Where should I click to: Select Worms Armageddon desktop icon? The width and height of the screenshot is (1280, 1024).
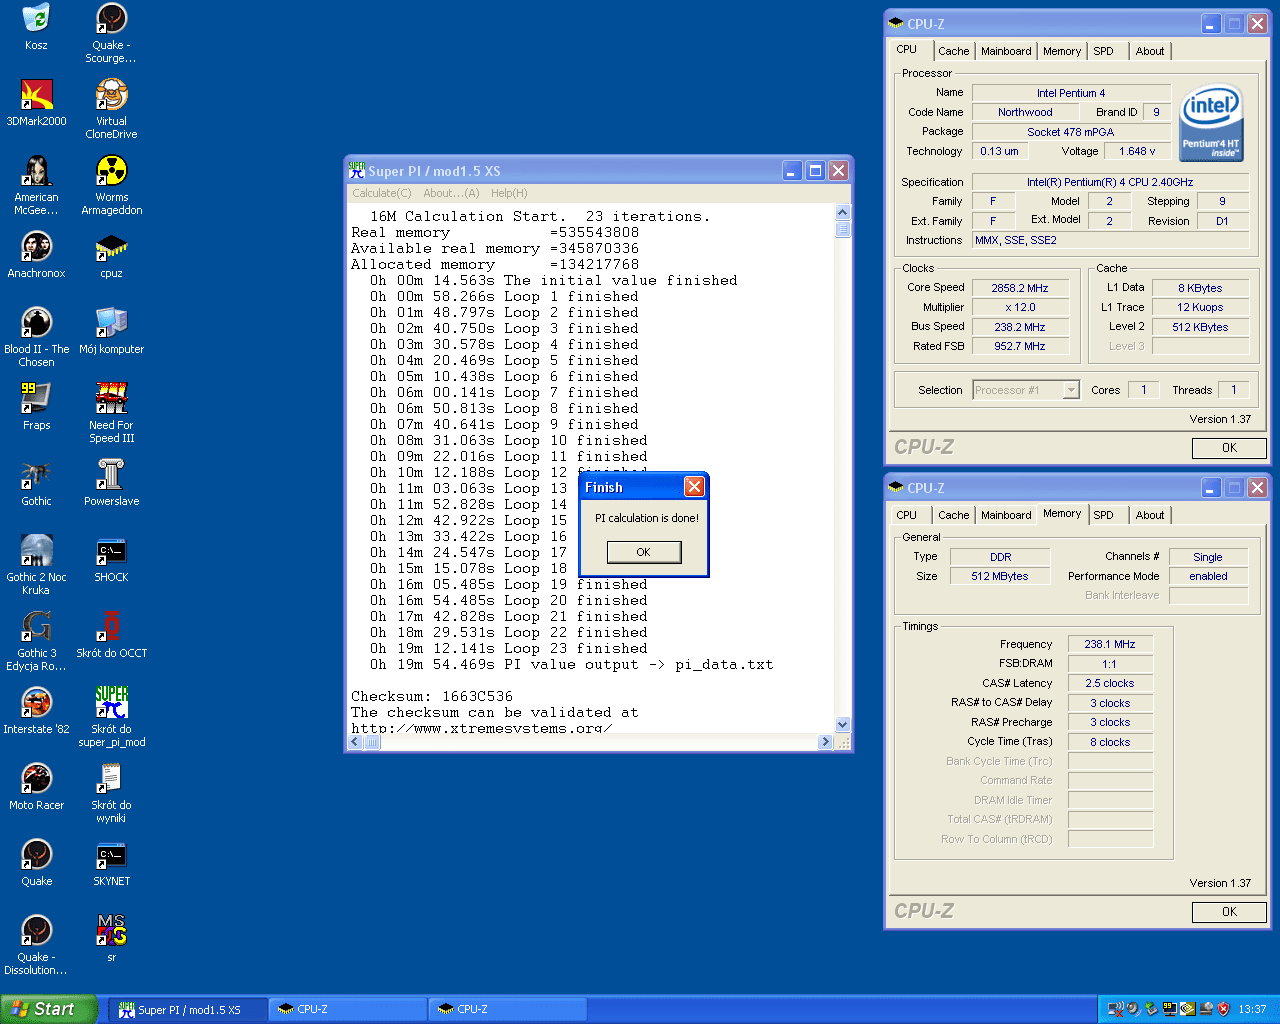tap(111, 185)
